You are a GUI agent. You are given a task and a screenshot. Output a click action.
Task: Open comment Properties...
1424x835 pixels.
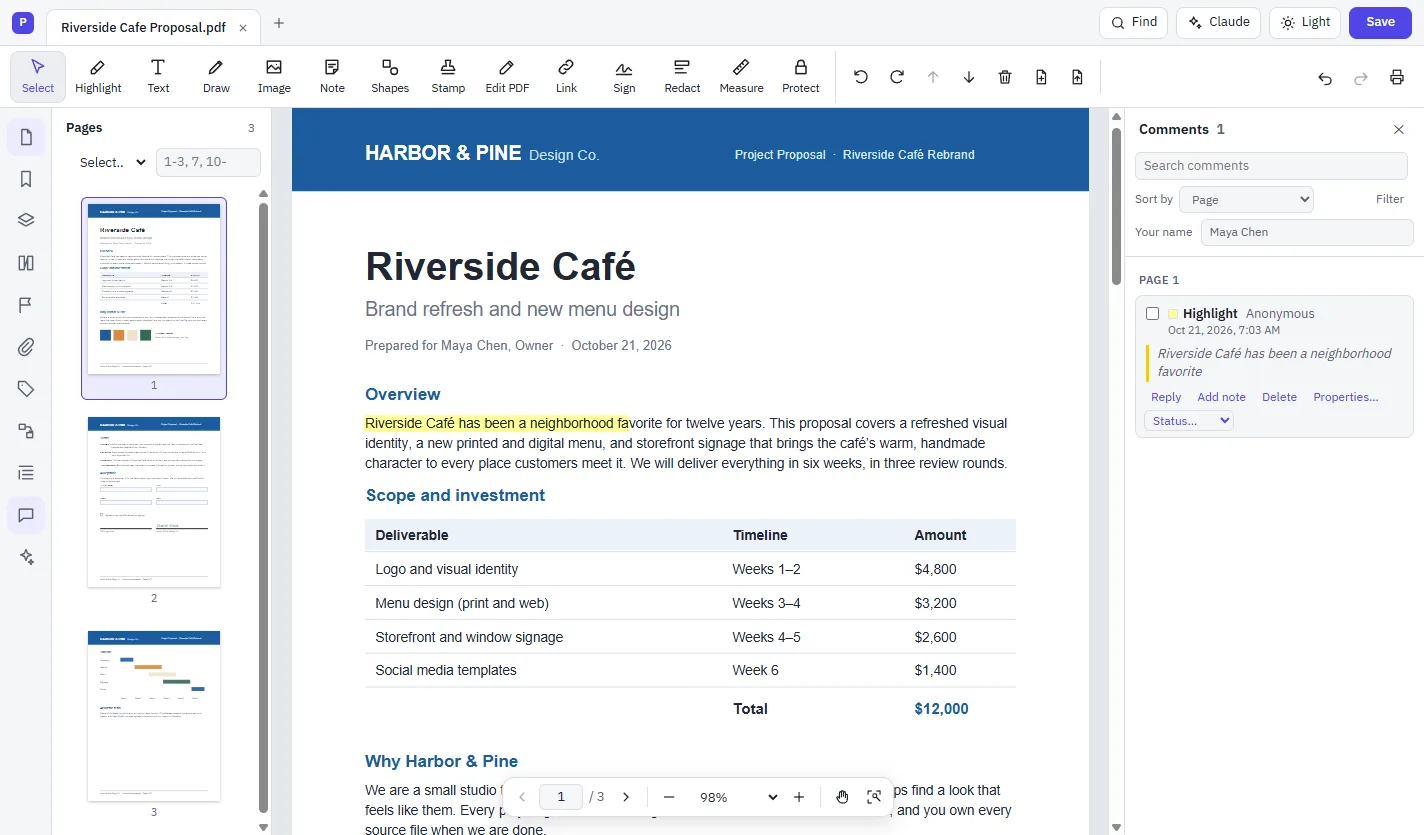(1346, 397)
